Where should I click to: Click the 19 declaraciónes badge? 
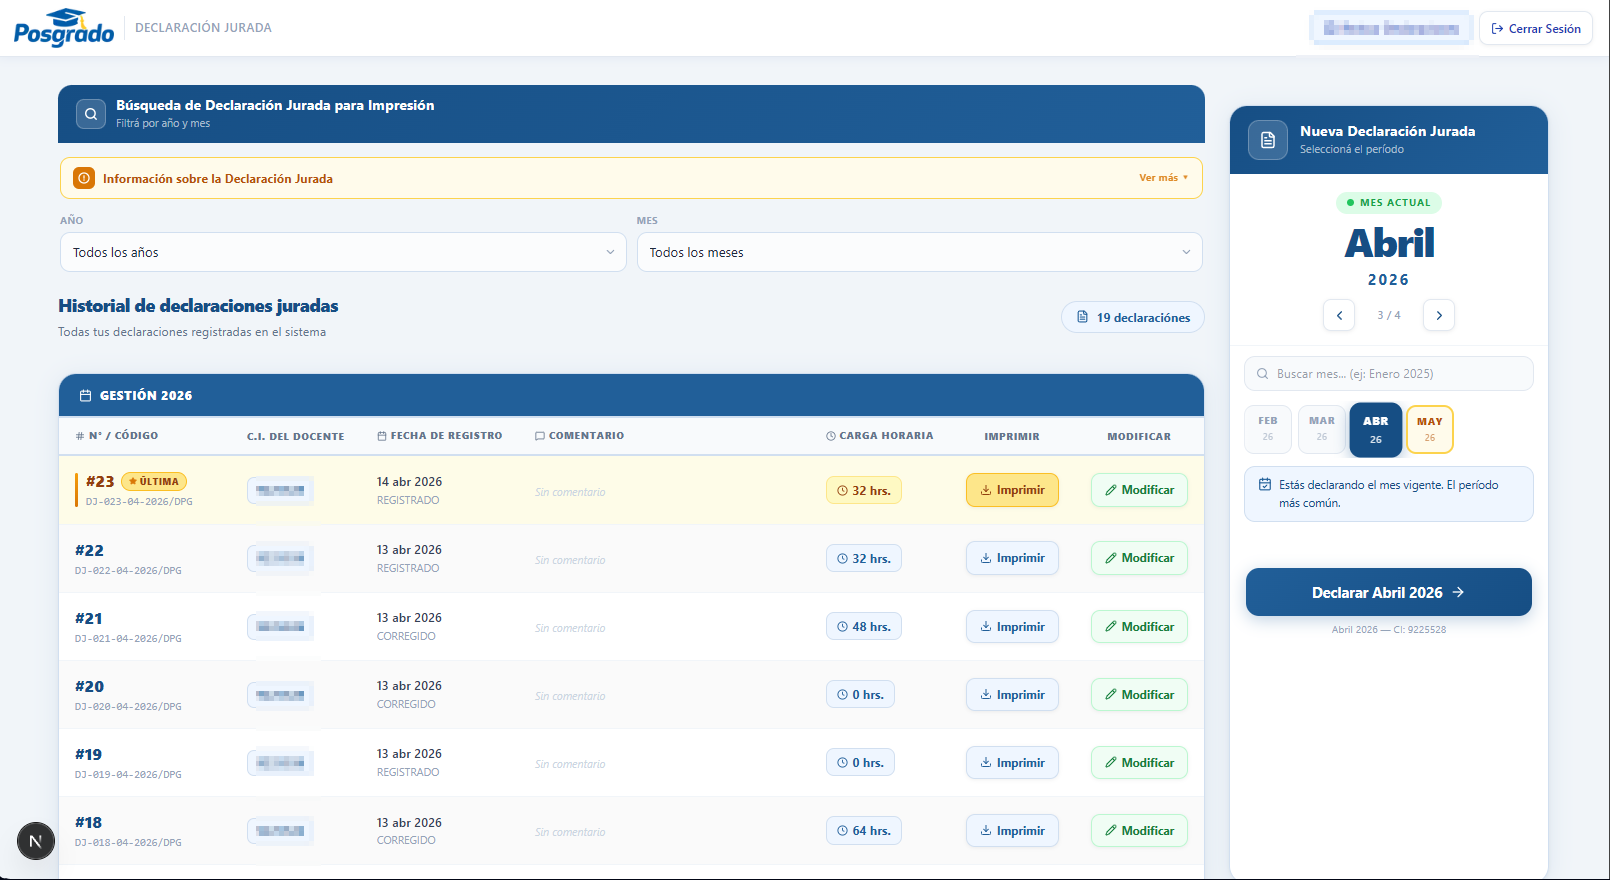click(x=1132, y=317)
